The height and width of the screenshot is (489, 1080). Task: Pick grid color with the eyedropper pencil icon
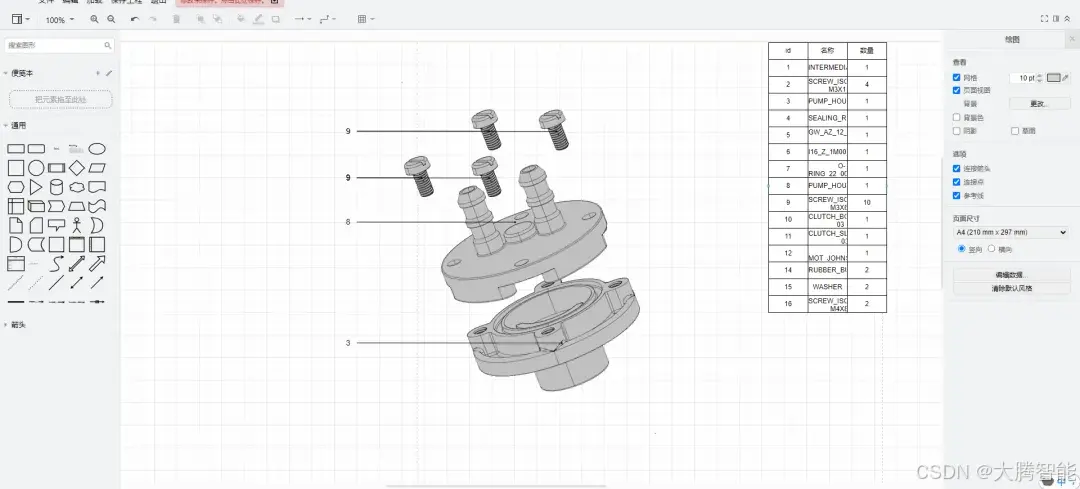[x=1067, y=78]
